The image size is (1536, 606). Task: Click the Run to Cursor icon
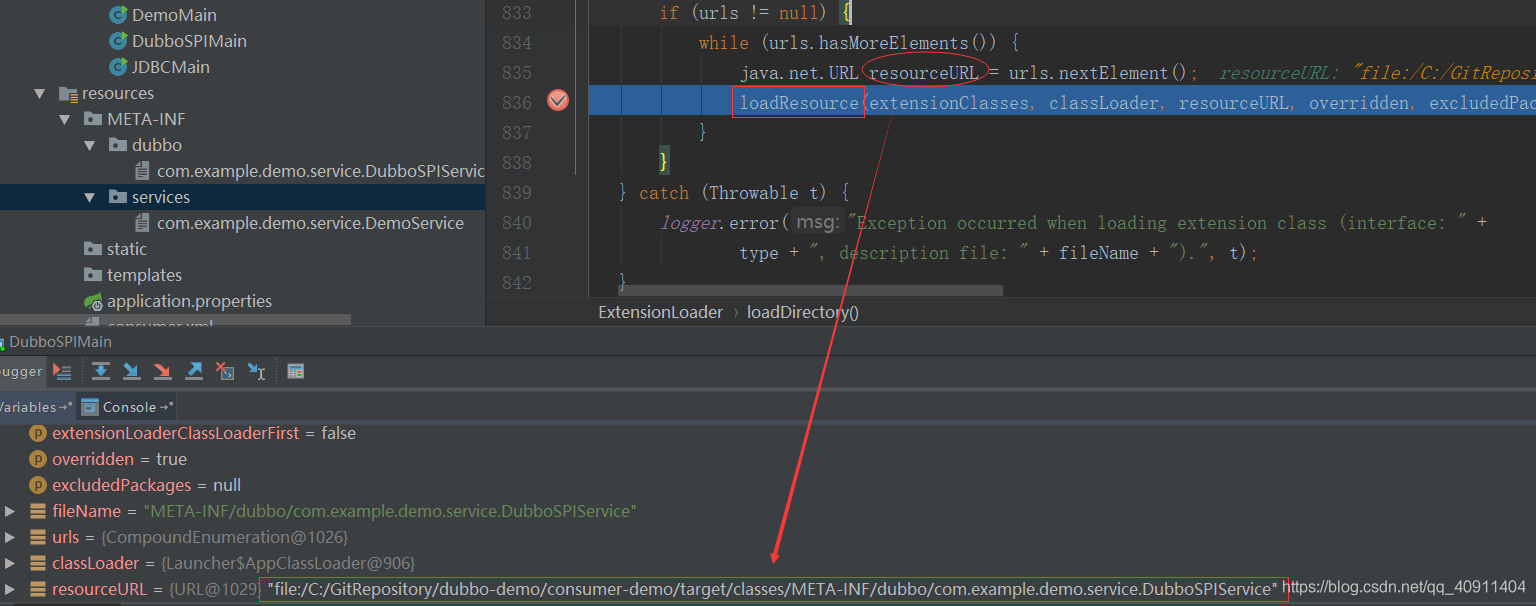(x=256, y=371)
